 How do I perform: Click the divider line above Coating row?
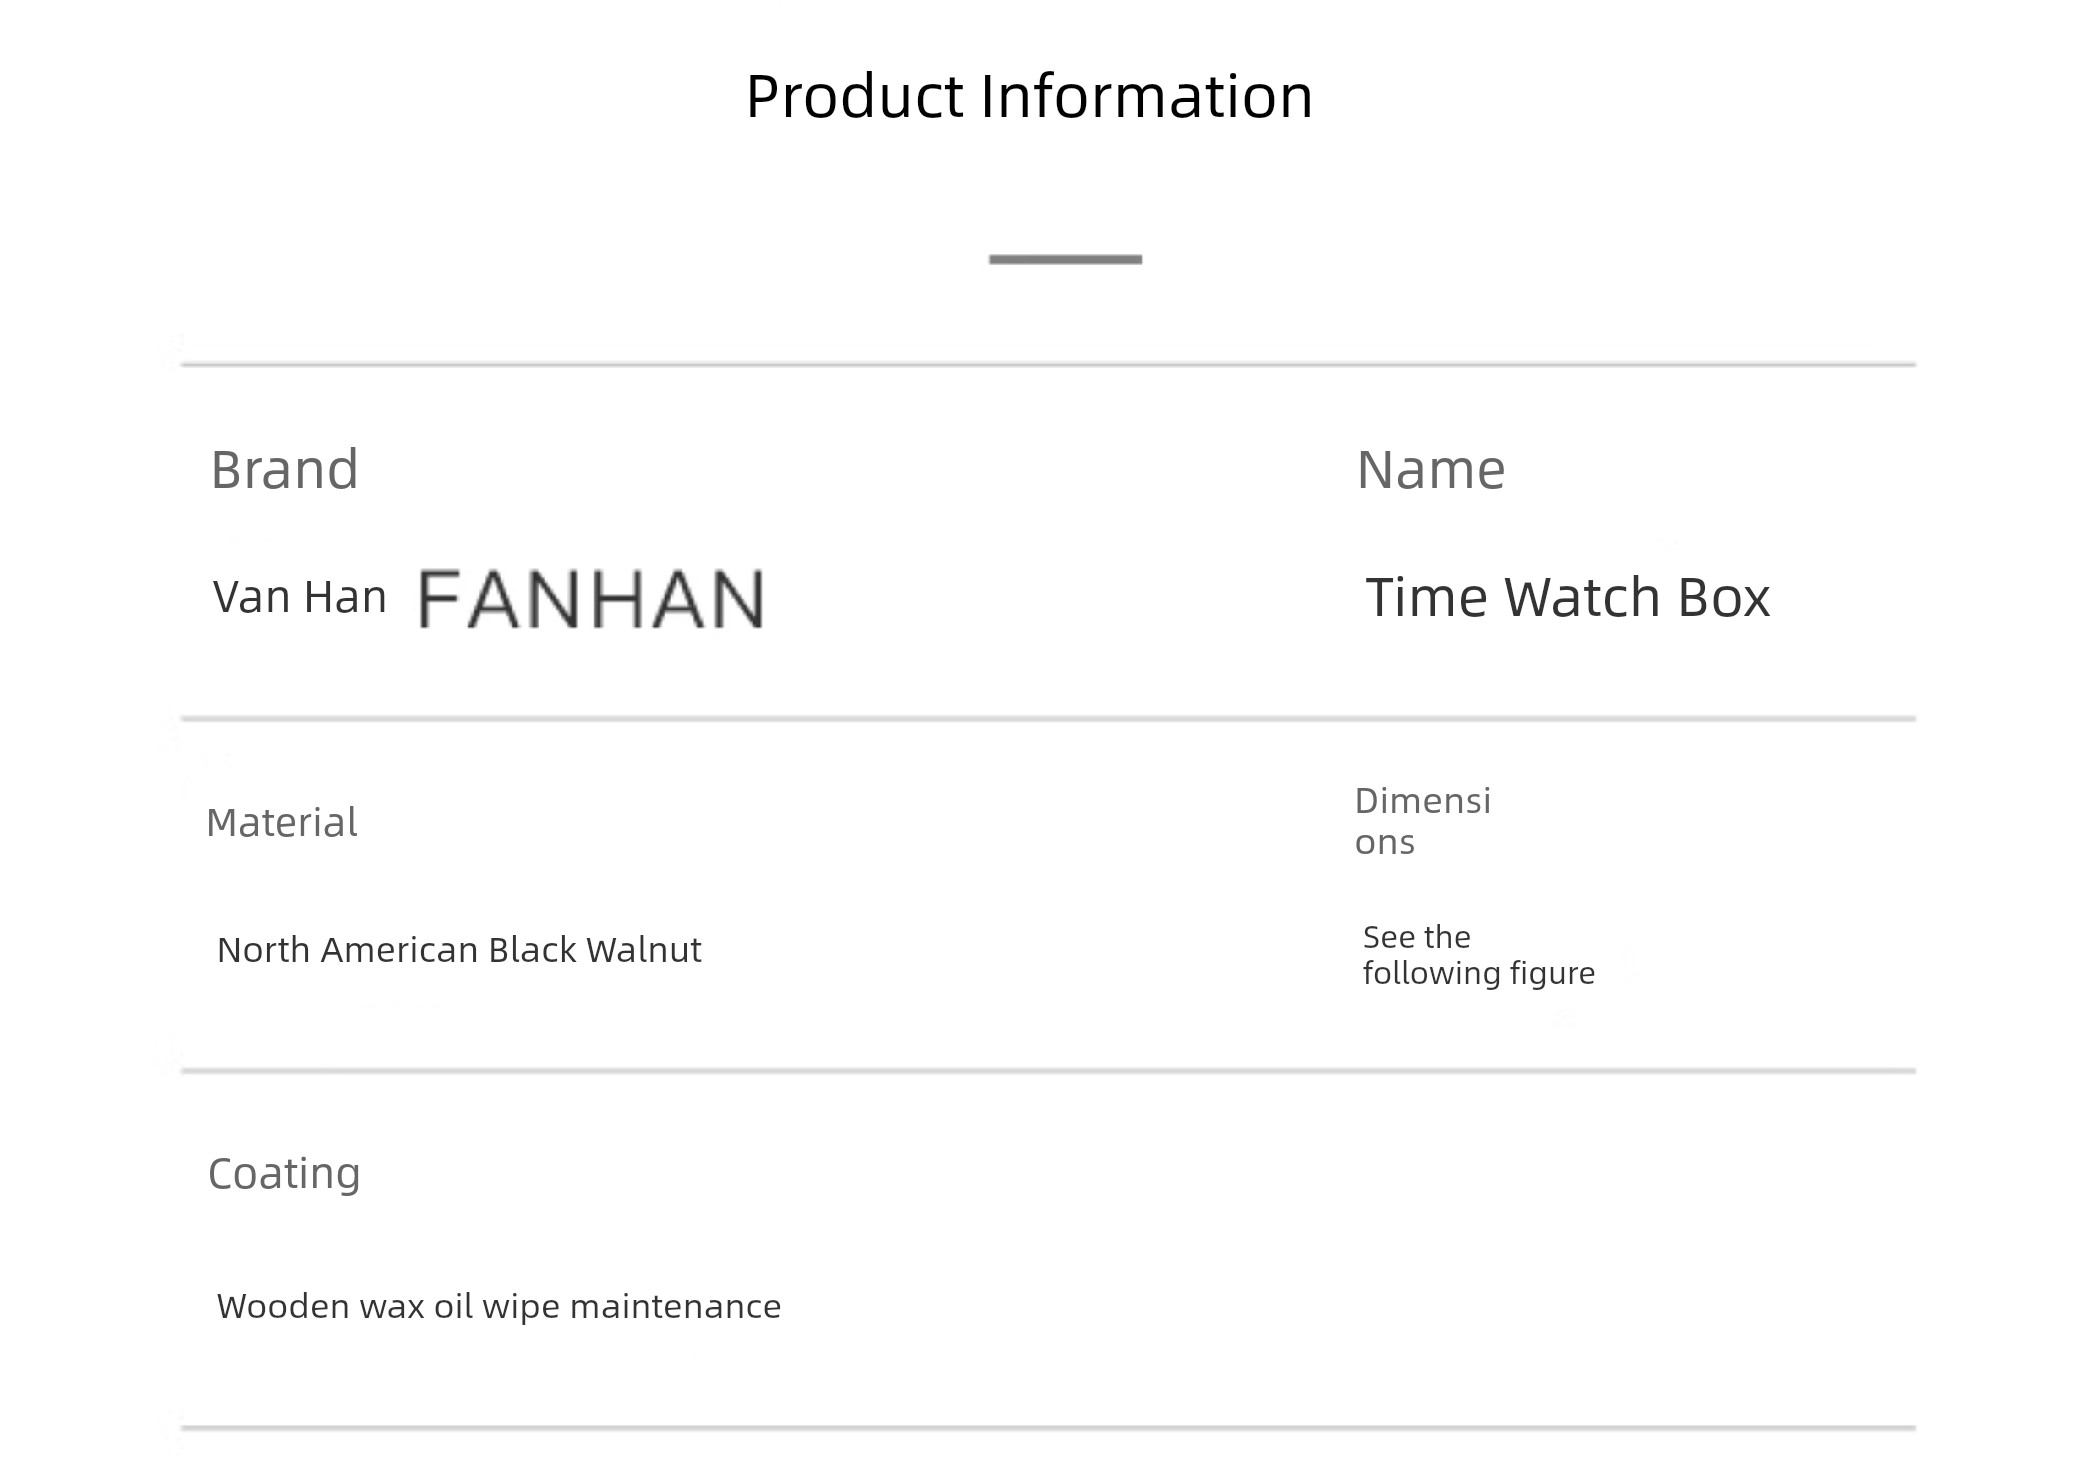click(x=1048, y=1071)
